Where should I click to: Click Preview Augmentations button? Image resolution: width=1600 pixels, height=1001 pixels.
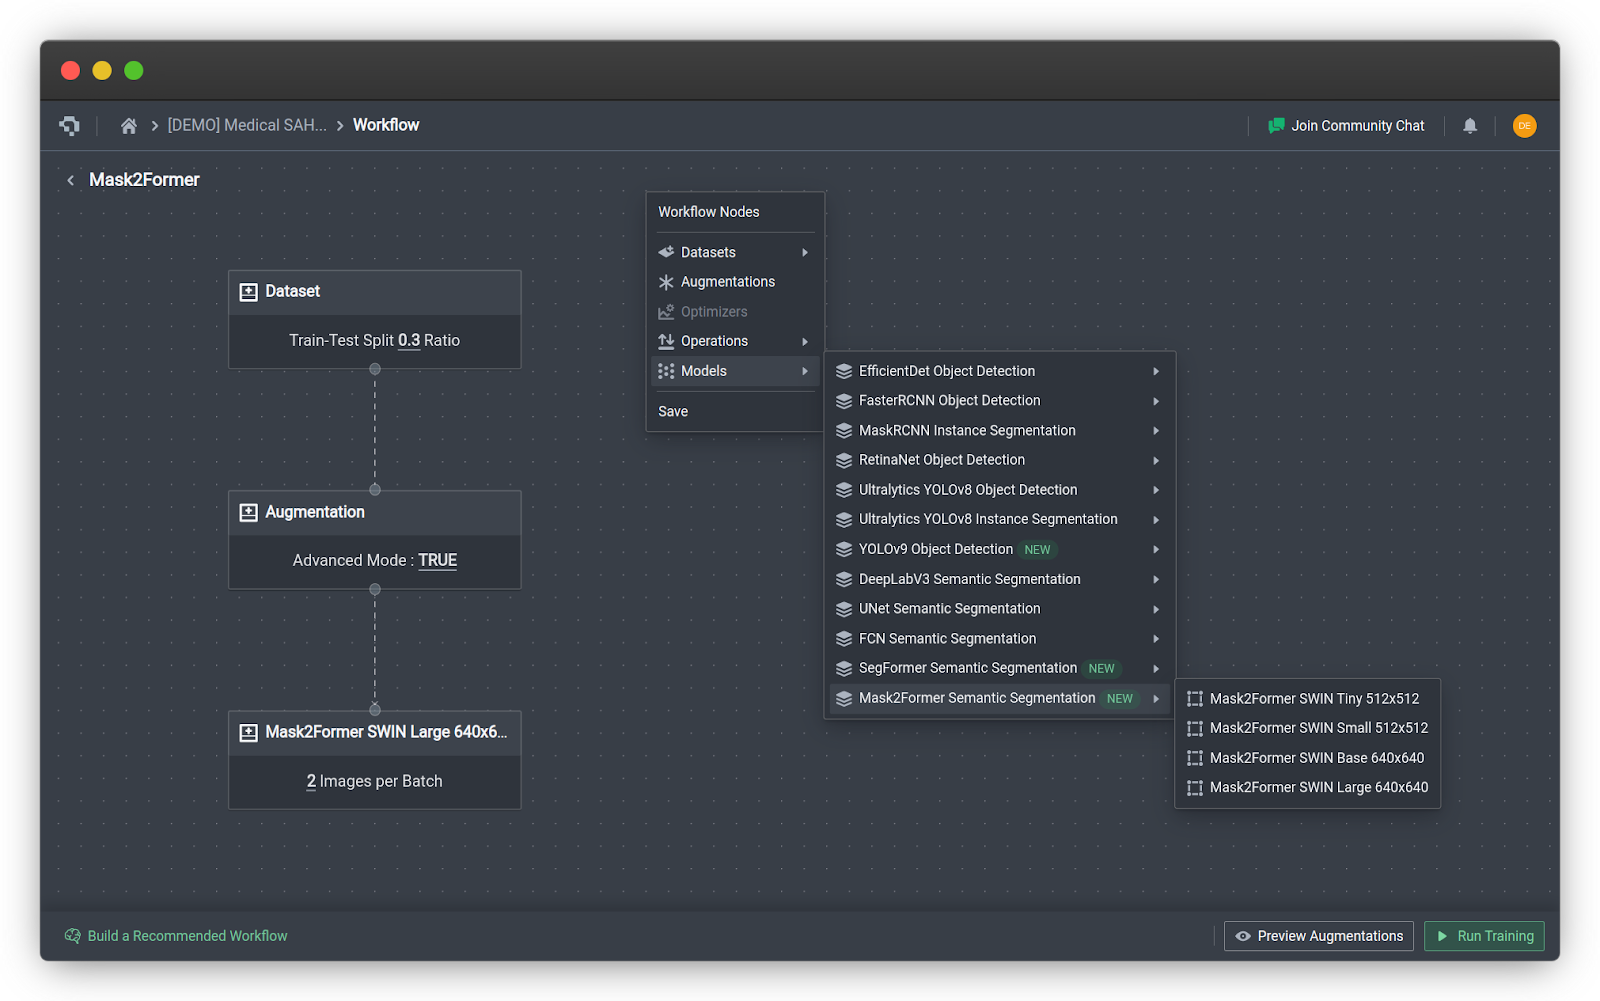1318,936
